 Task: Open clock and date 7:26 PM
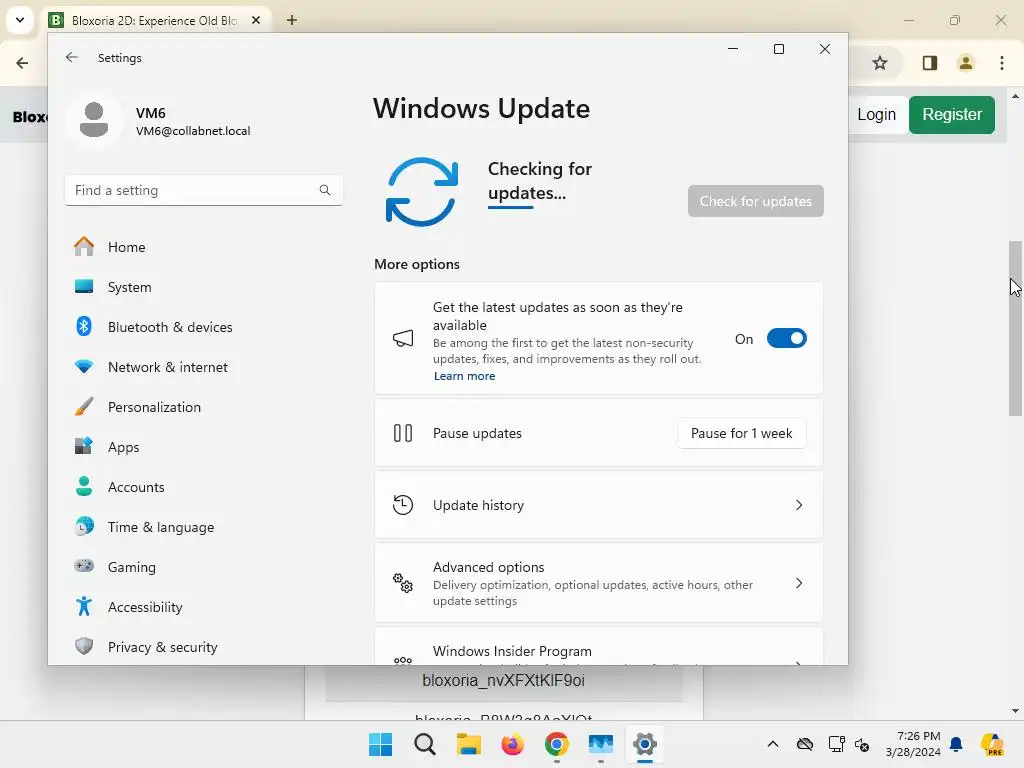coord(913,744)
